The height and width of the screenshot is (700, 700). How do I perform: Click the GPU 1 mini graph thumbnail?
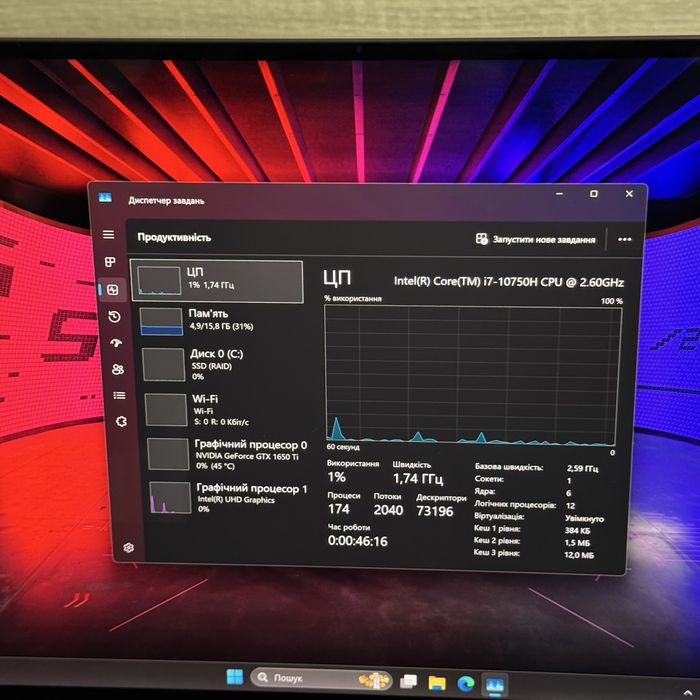[170, 497]
